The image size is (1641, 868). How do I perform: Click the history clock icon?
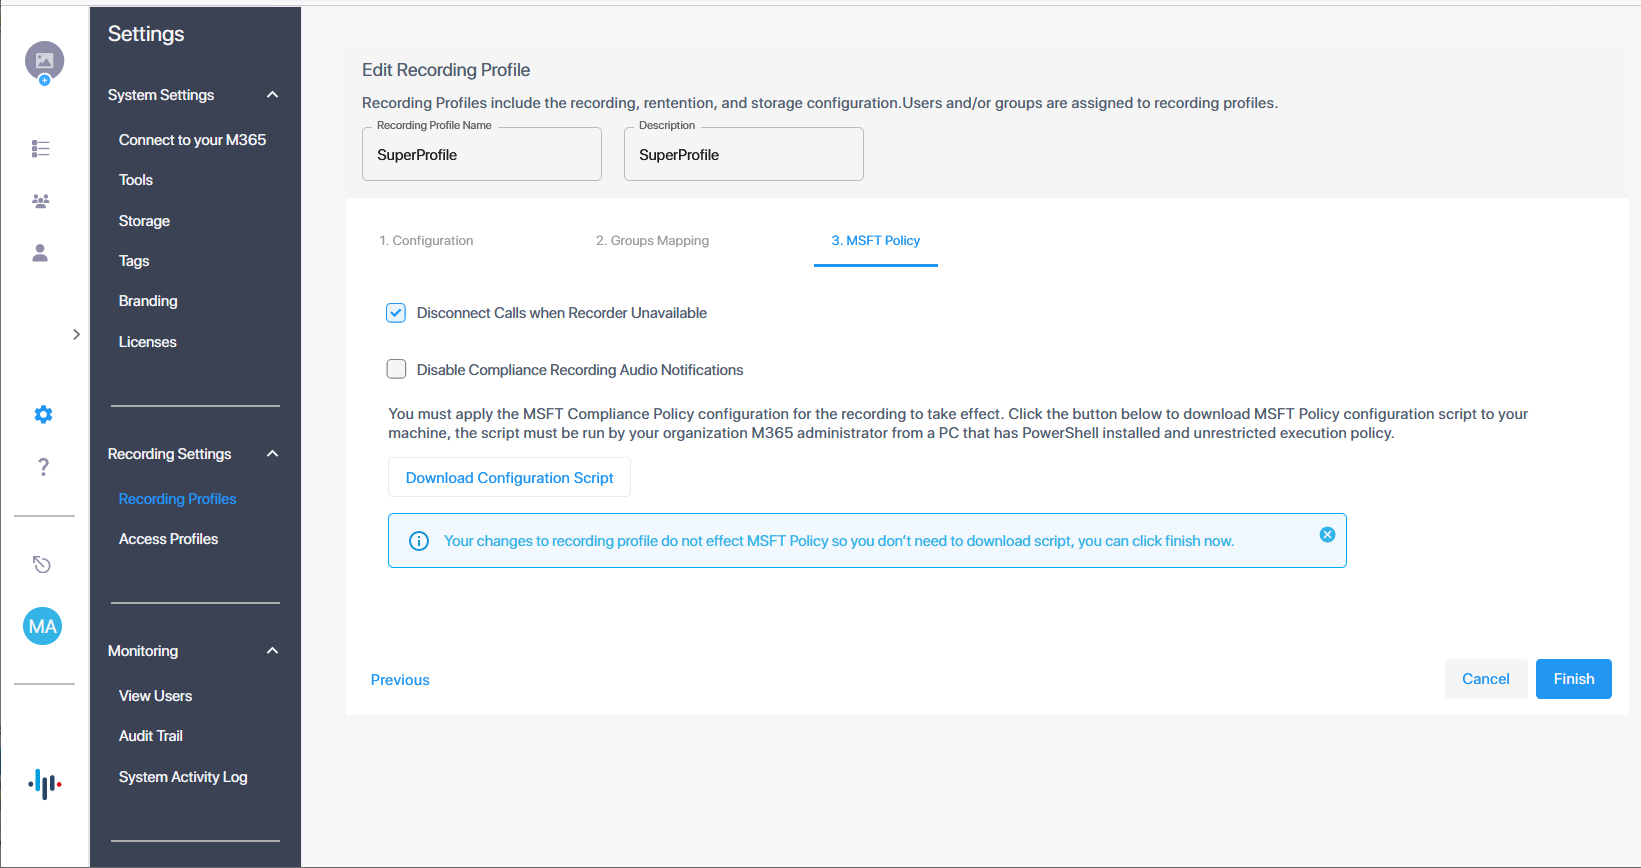42,565
